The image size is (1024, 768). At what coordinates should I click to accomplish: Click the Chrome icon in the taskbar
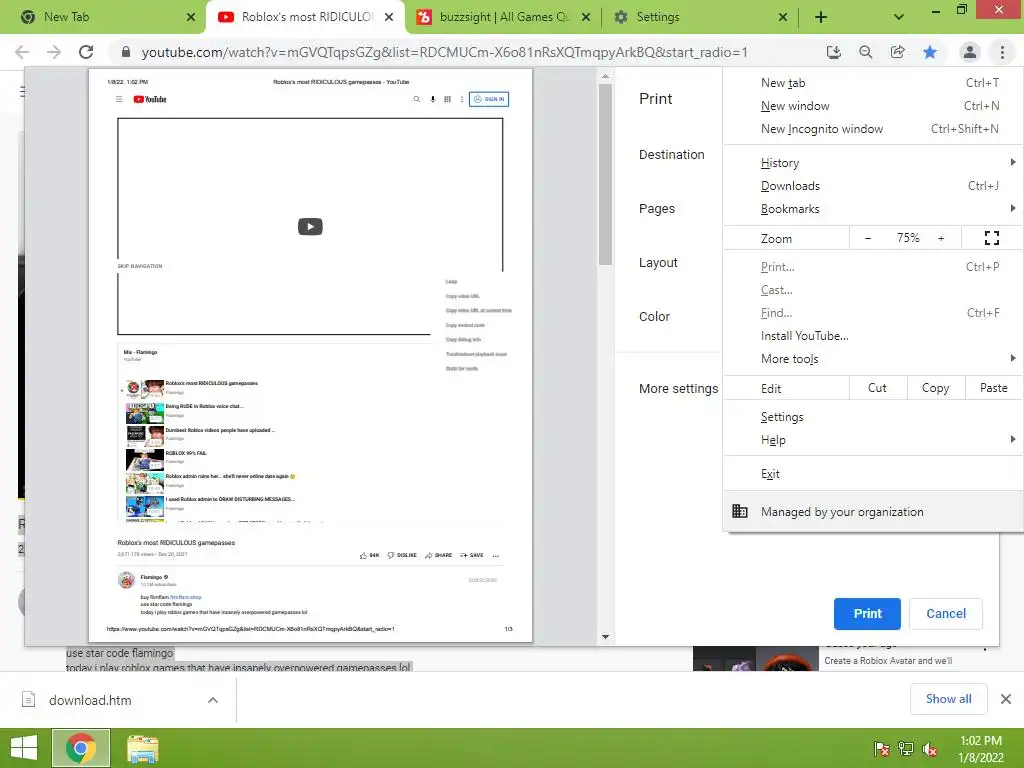(81, 748)
